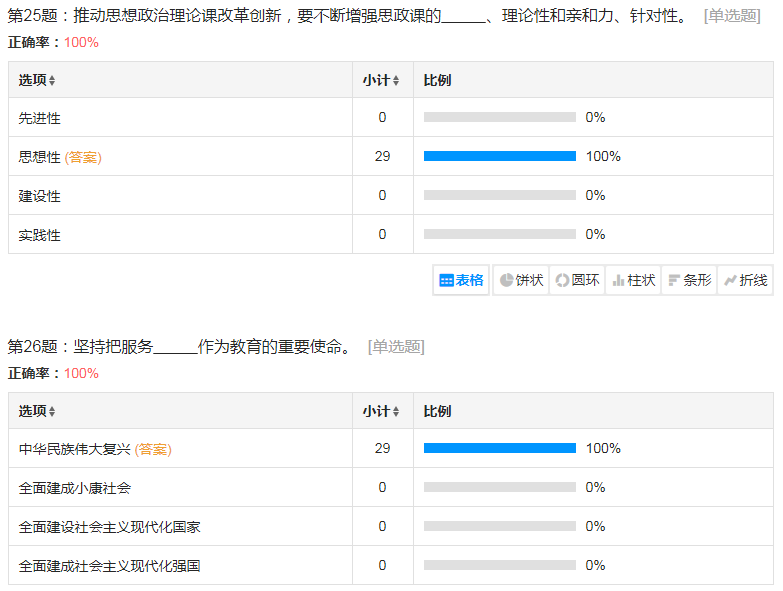Select the 圆环 donut chart icon

(x=577, y=280)
